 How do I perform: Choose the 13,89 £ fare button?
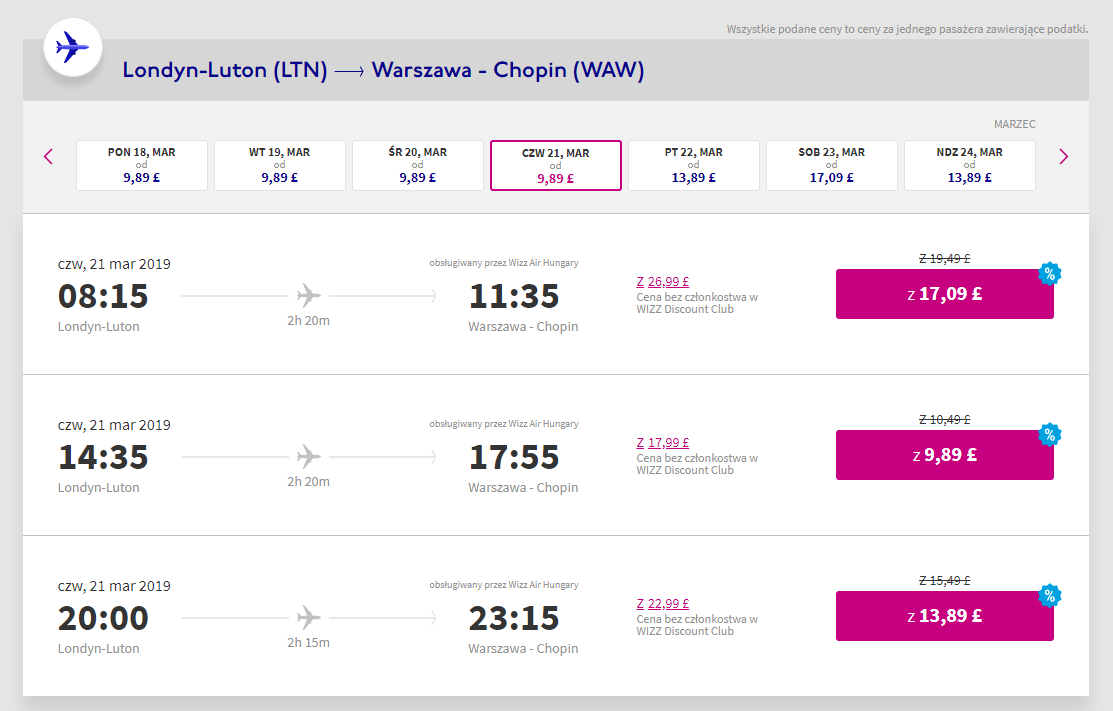944,616
